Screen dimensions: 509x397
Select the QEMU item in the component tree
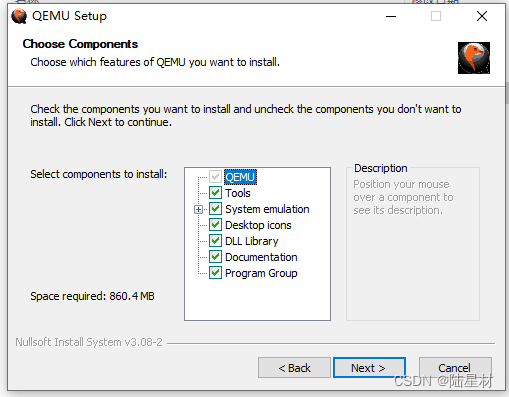(x=240, y=177)
